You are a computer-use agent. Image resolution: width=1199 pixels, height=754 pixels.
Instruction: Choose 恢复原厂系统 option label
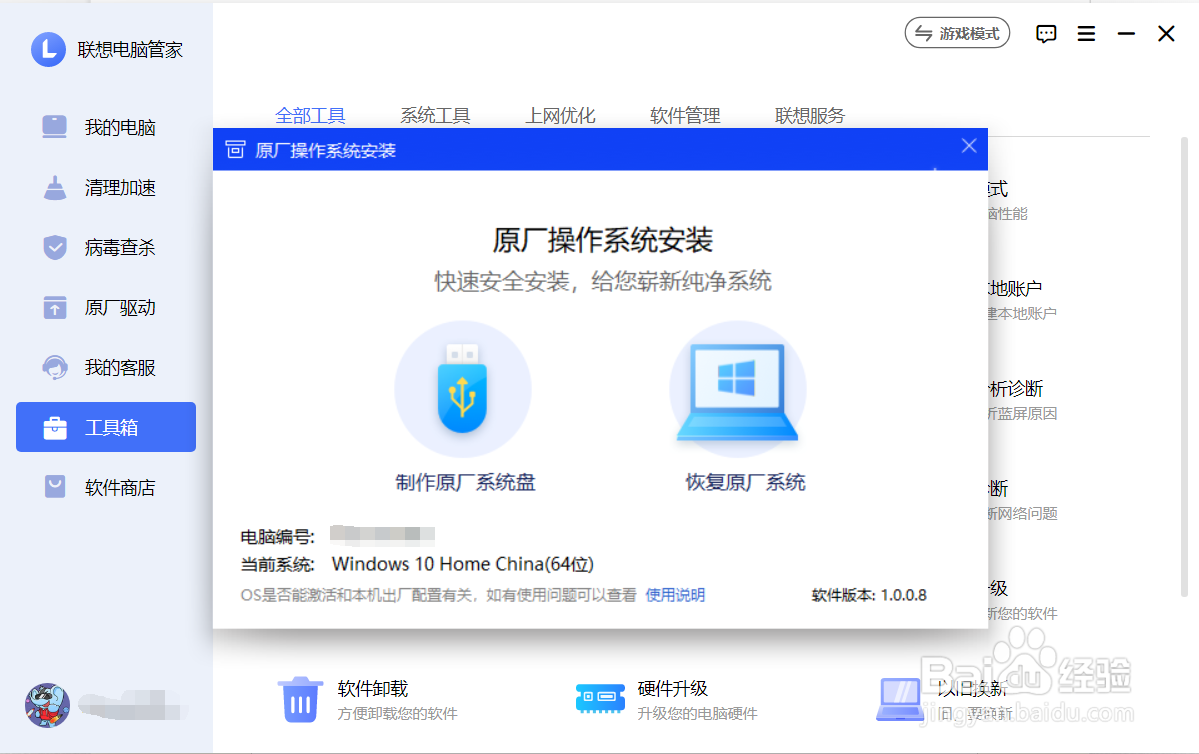point(746,483)
